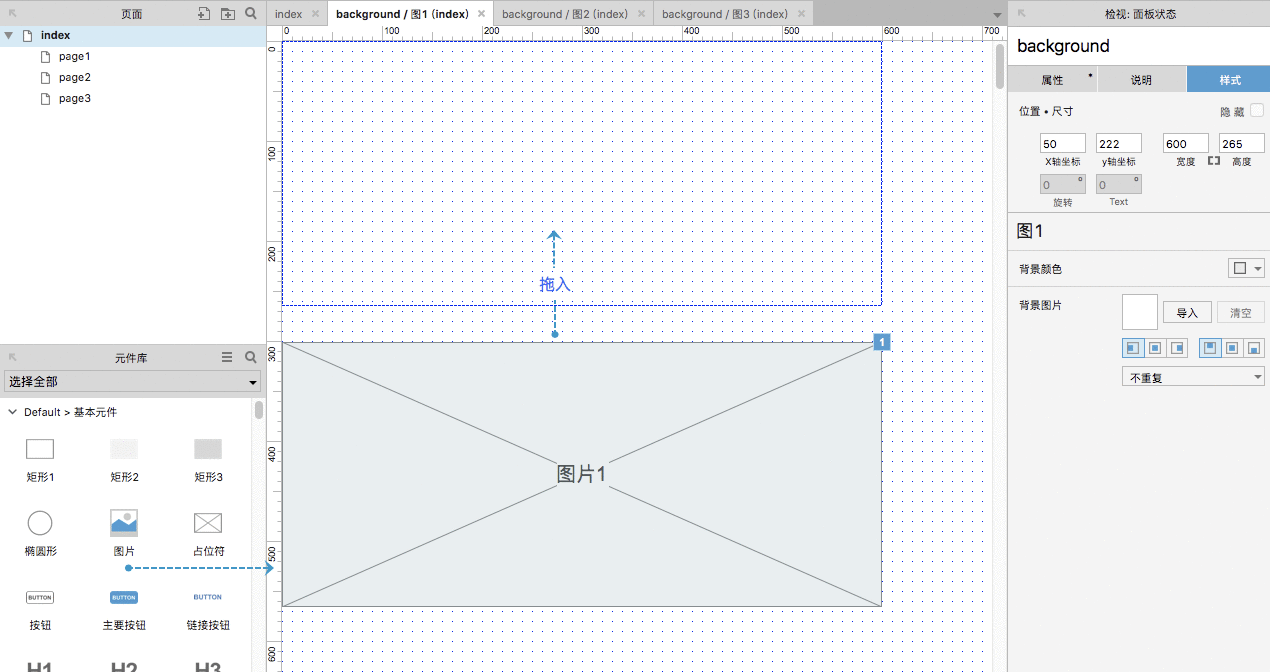Click the 矩形1 rectangle widget icon
The height and width of the screenshot is (672, 1270).
coord(40,449)
